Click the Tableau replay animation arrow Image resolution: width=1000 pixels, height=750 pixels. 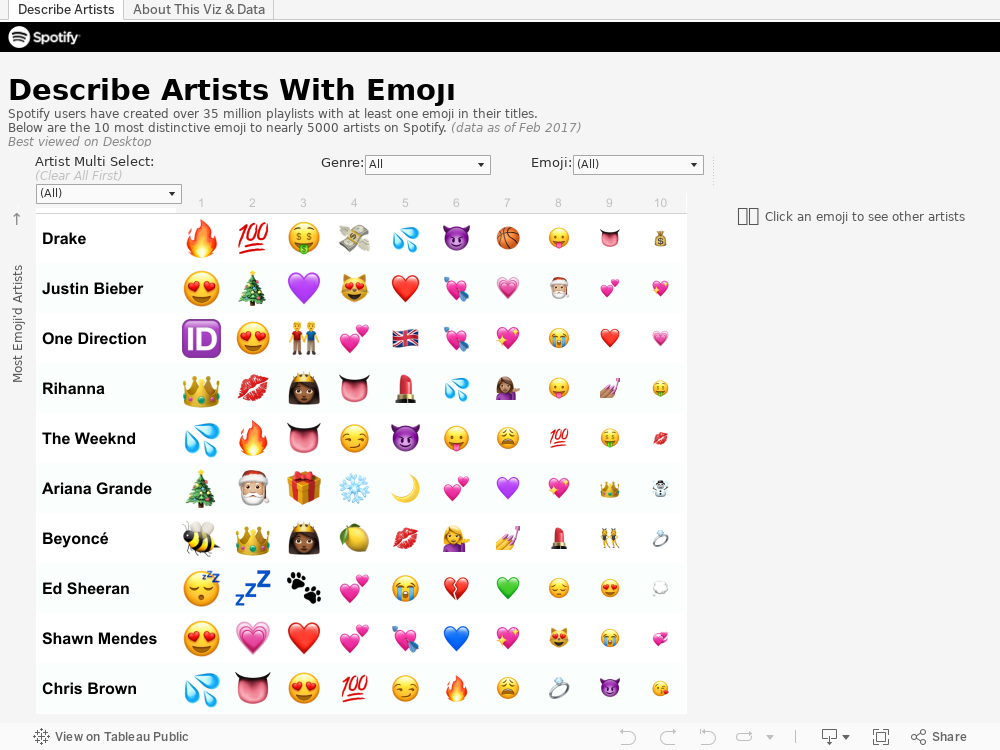[744, 737]
